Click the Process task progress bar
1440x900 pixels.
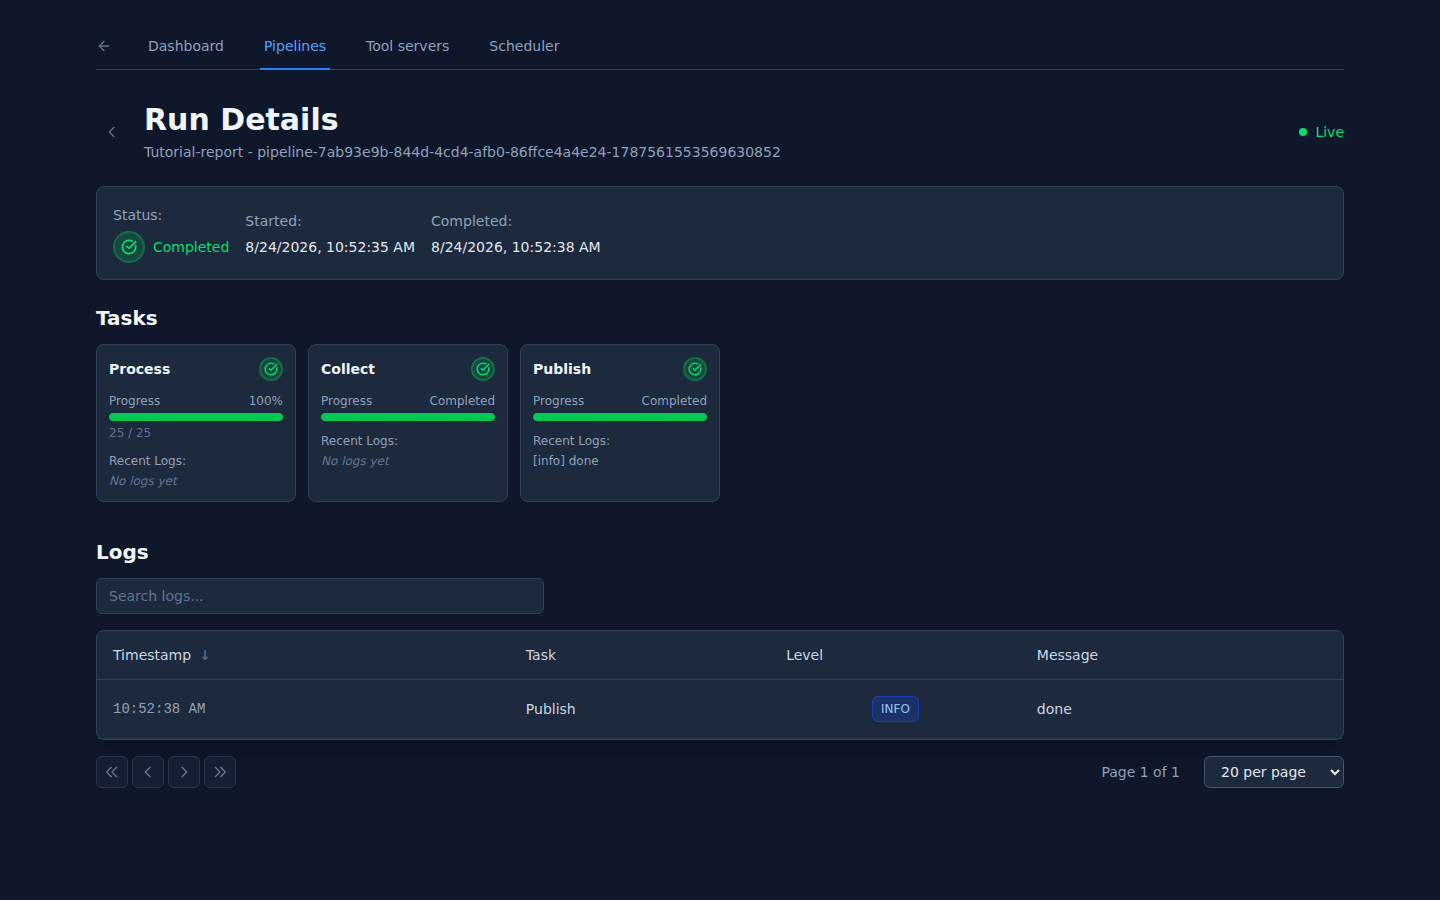coord(196,417)
